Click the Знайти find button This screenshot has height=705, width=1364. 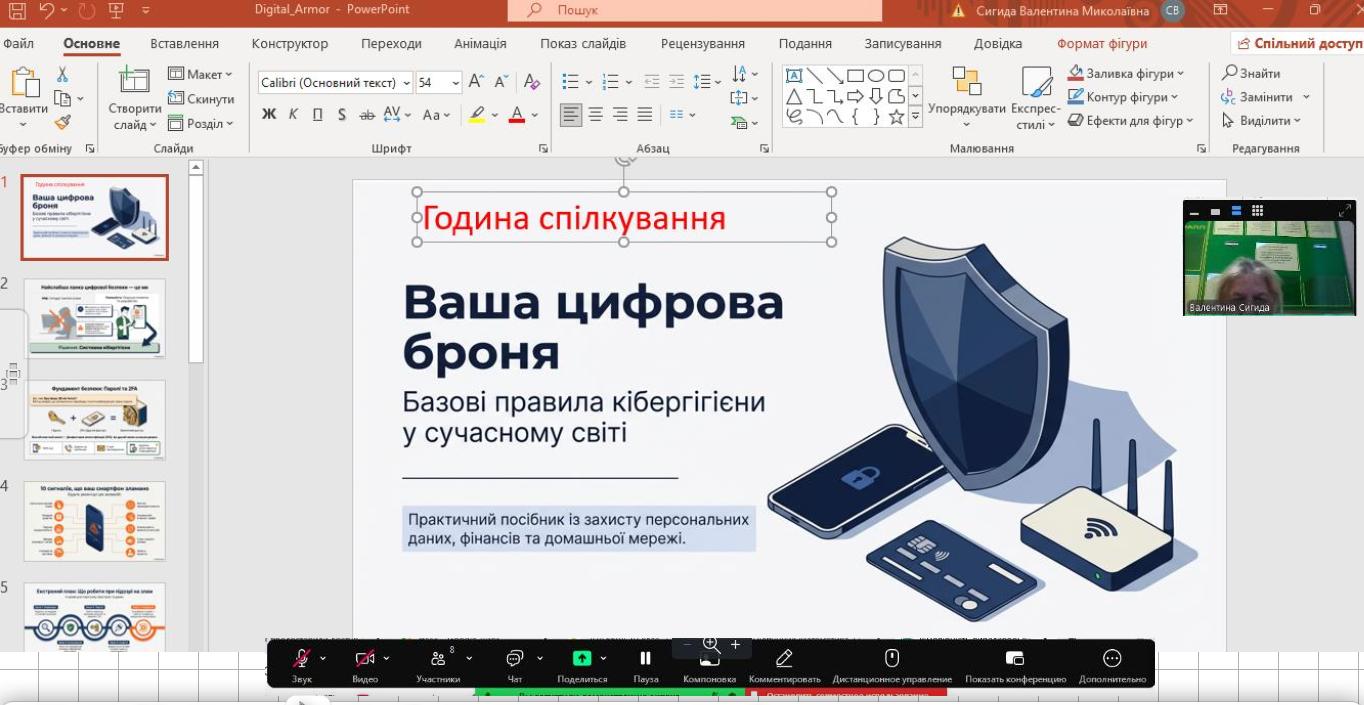[1251, 73]
